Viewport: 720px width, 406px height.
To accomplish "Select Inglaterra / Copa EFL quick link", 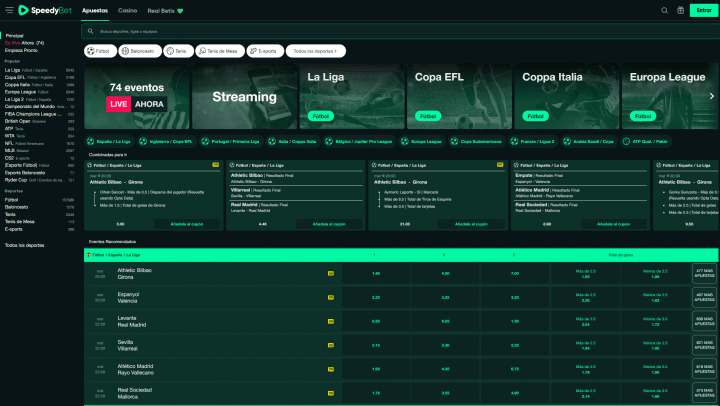I will [x=168, y=141].
